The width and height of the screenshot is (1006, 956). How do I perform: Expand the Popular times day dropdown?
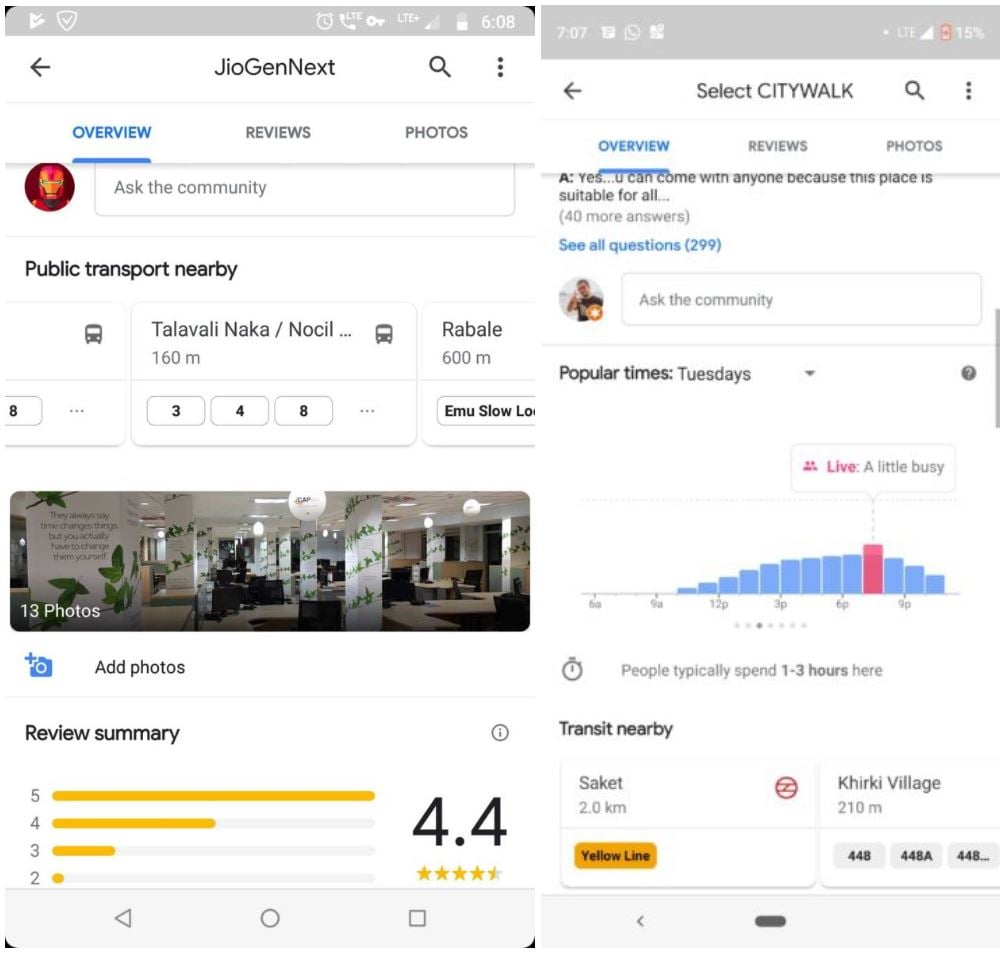click(810, 373)
